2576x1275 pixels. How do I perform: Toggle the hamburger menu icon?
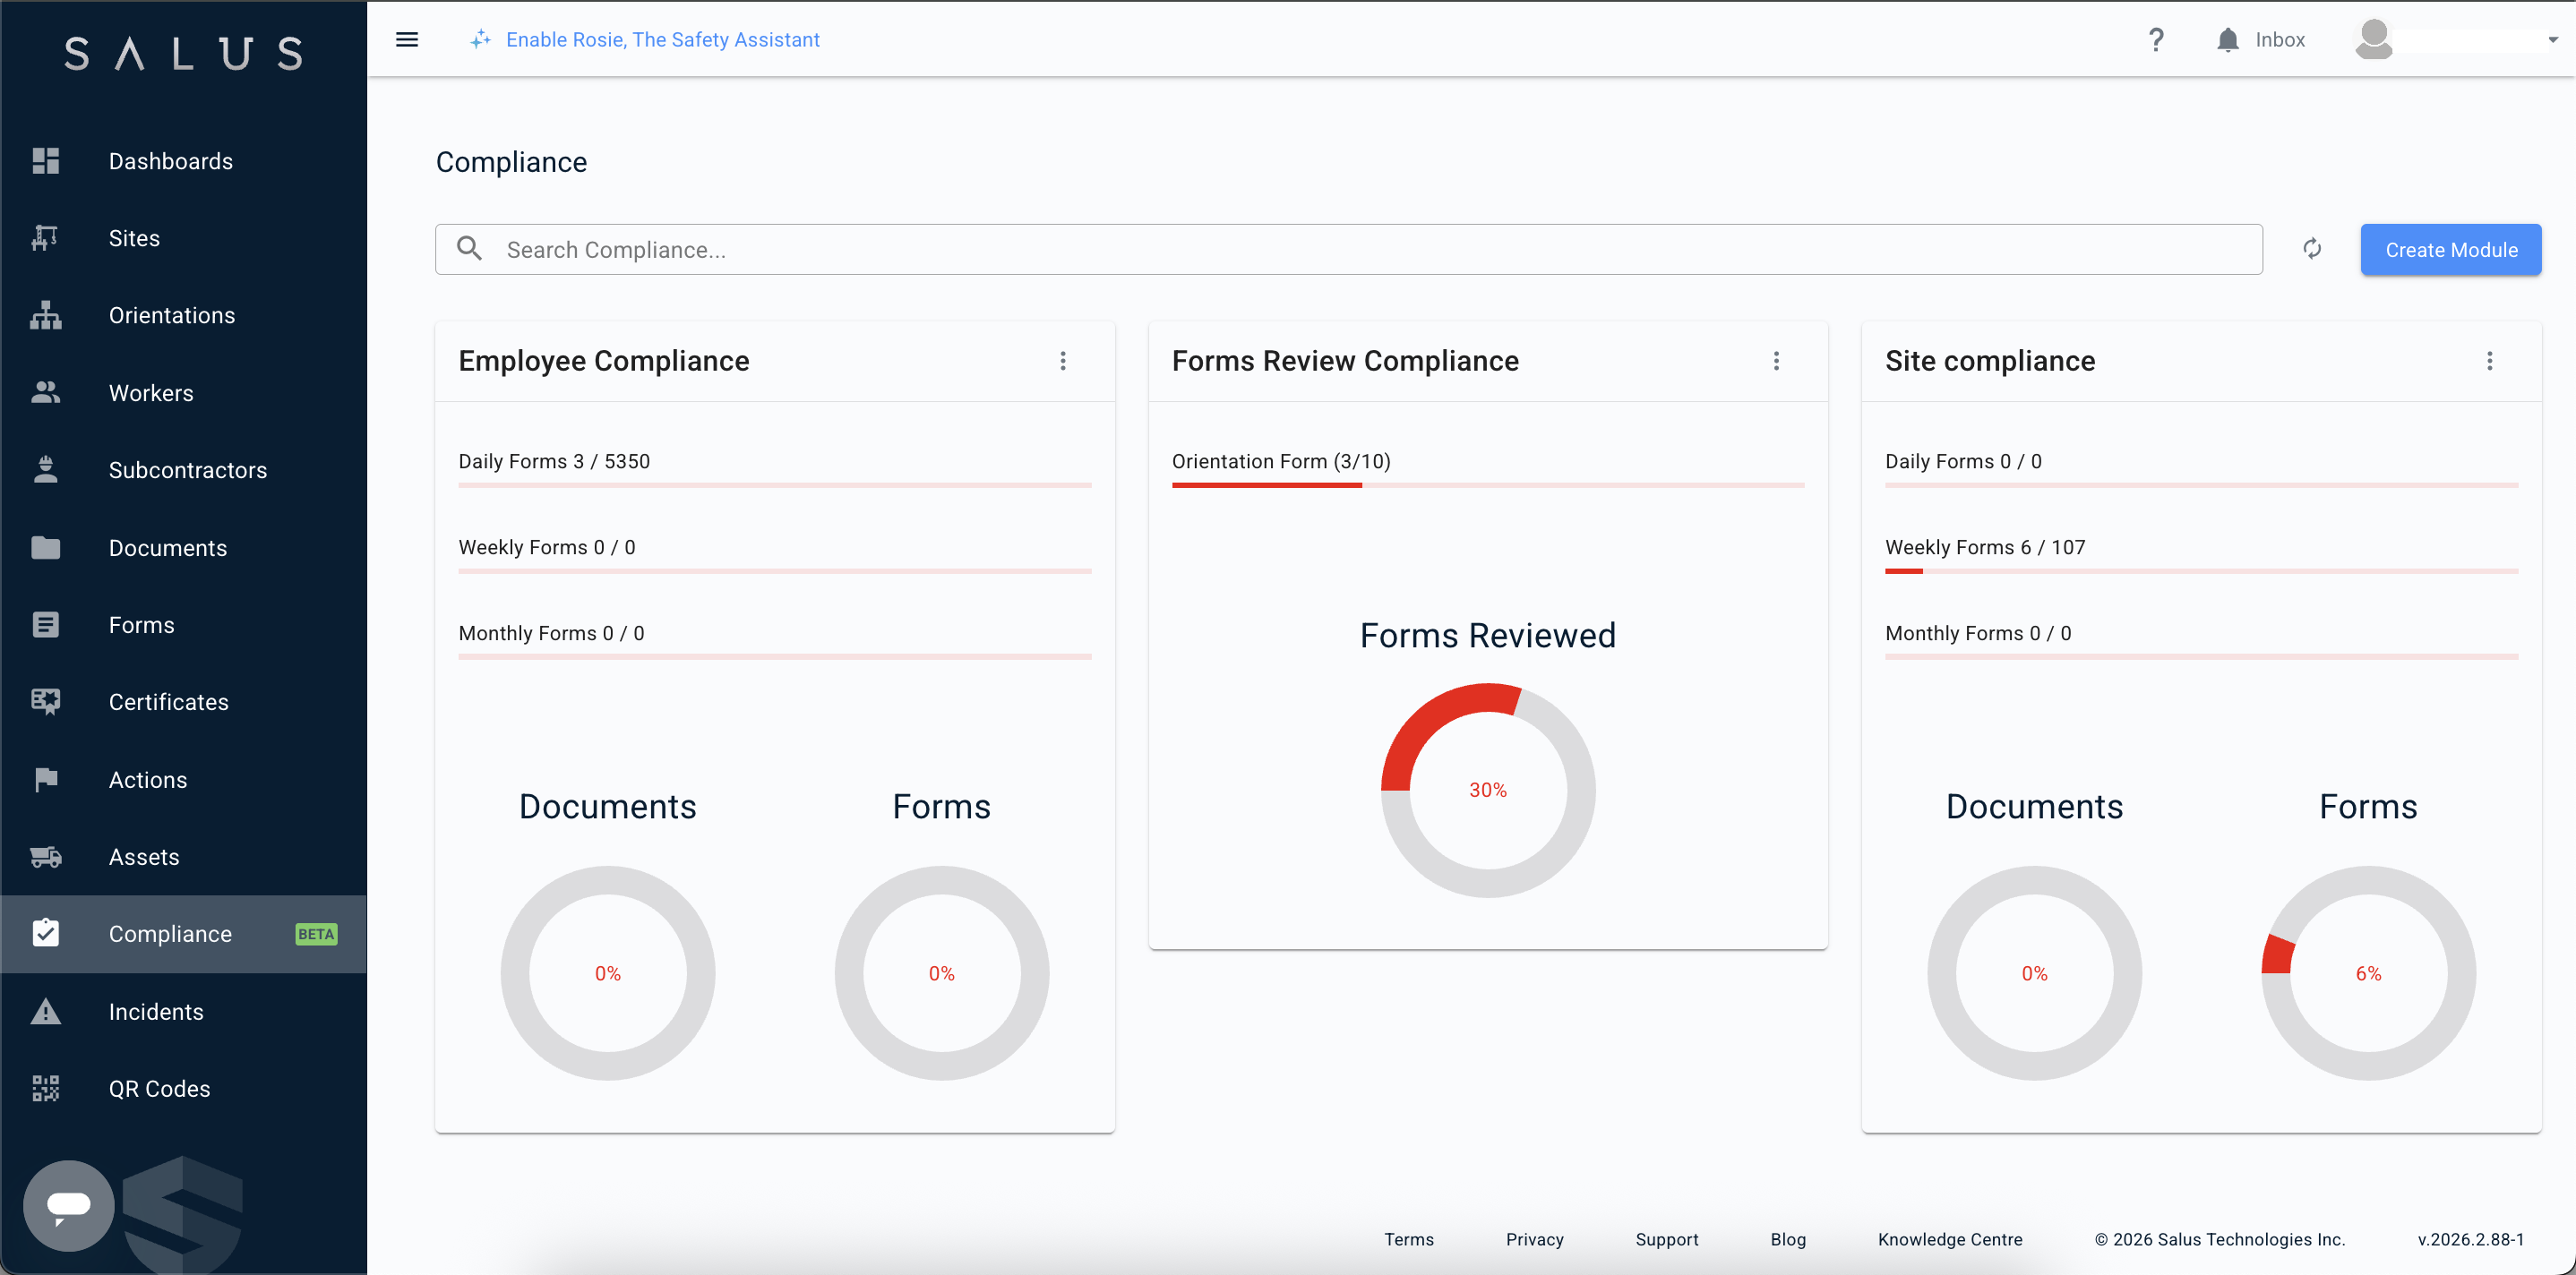tap(407, 40)
